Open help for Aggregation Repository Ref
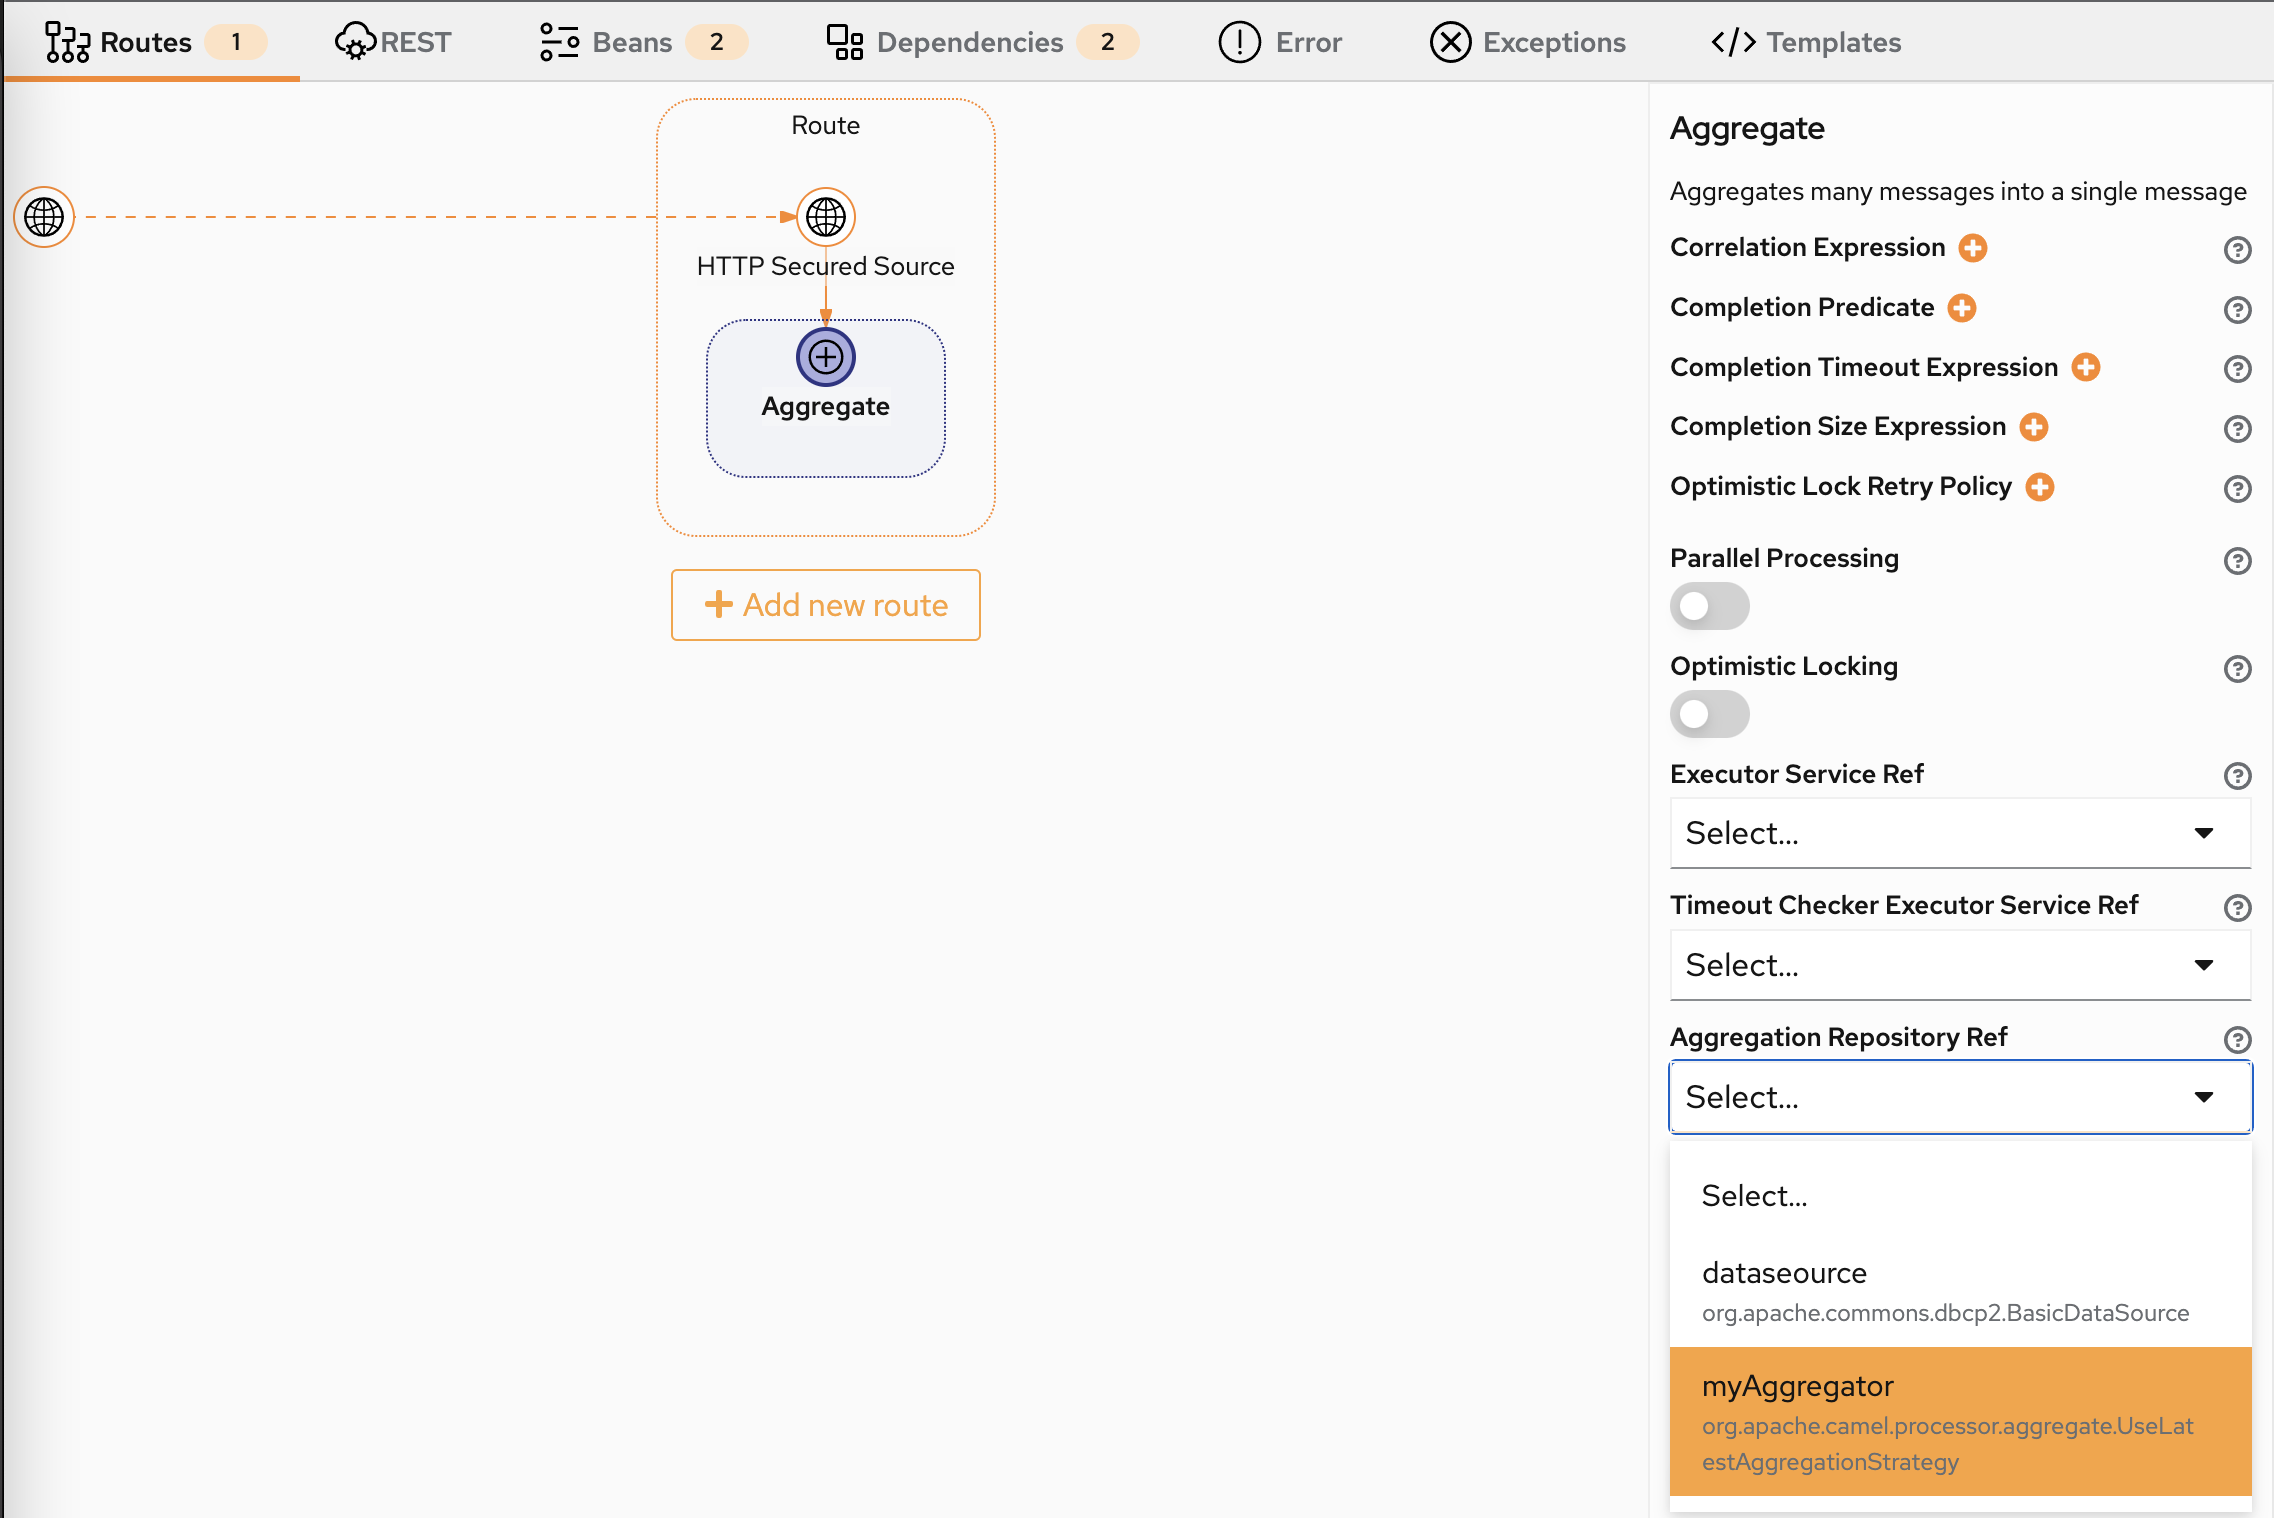The image size is (2274, 1518). pos(2238,1040)
